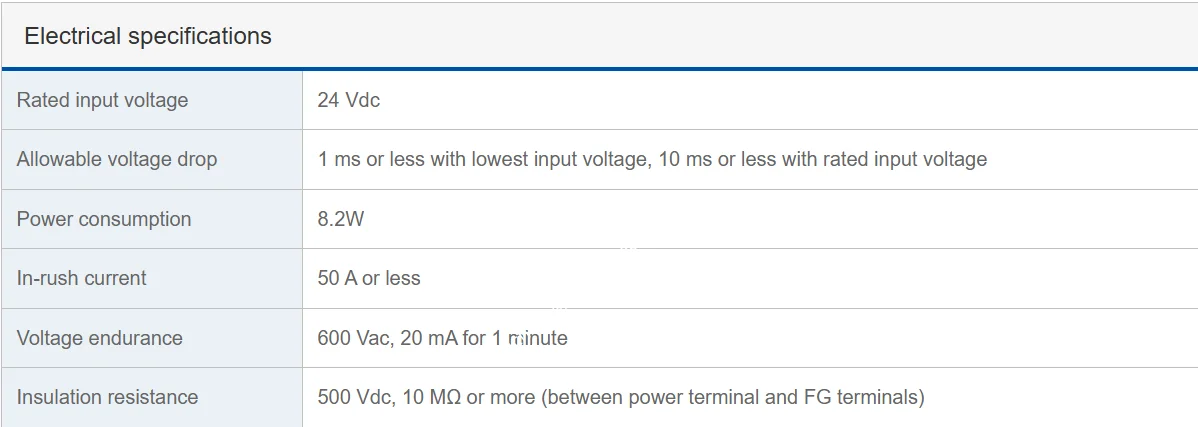Click the 600 Vac voltage text

click(x=353, y=338)
